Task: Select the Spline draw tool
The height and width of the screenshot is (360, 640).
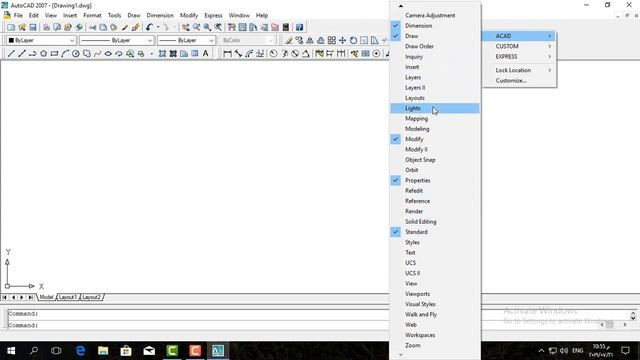Action: 97,53
